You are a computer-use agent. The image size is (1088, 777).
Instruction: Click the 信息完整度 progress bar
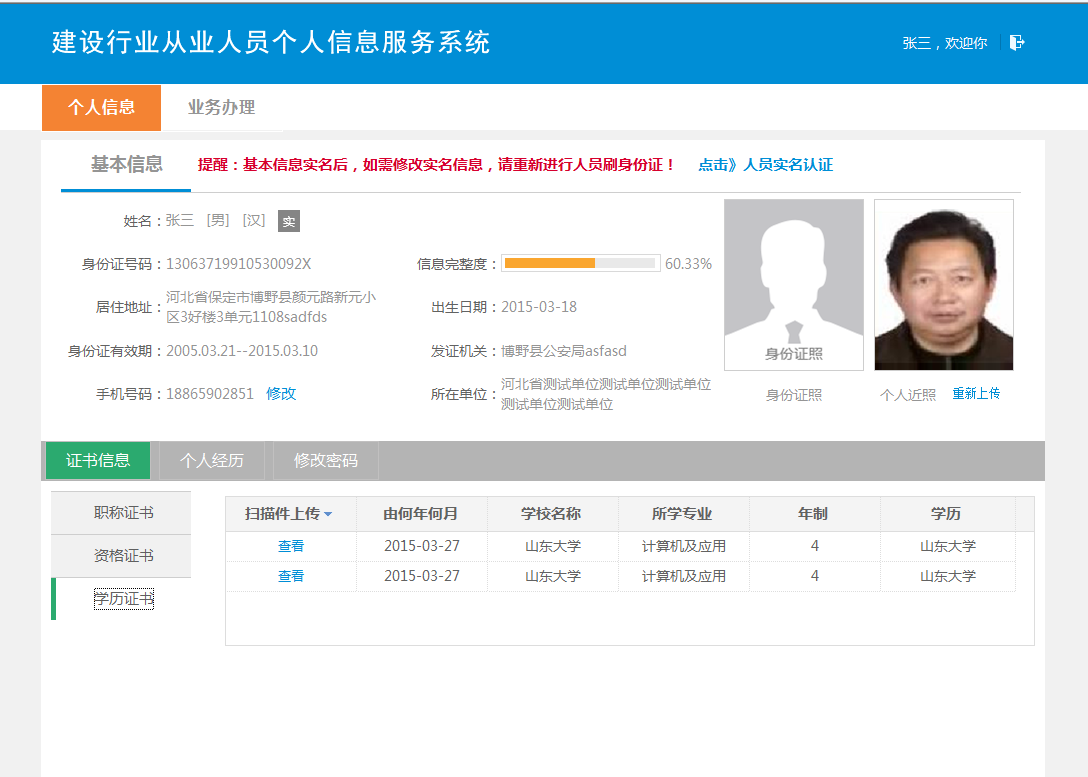[x=580, y=264]
